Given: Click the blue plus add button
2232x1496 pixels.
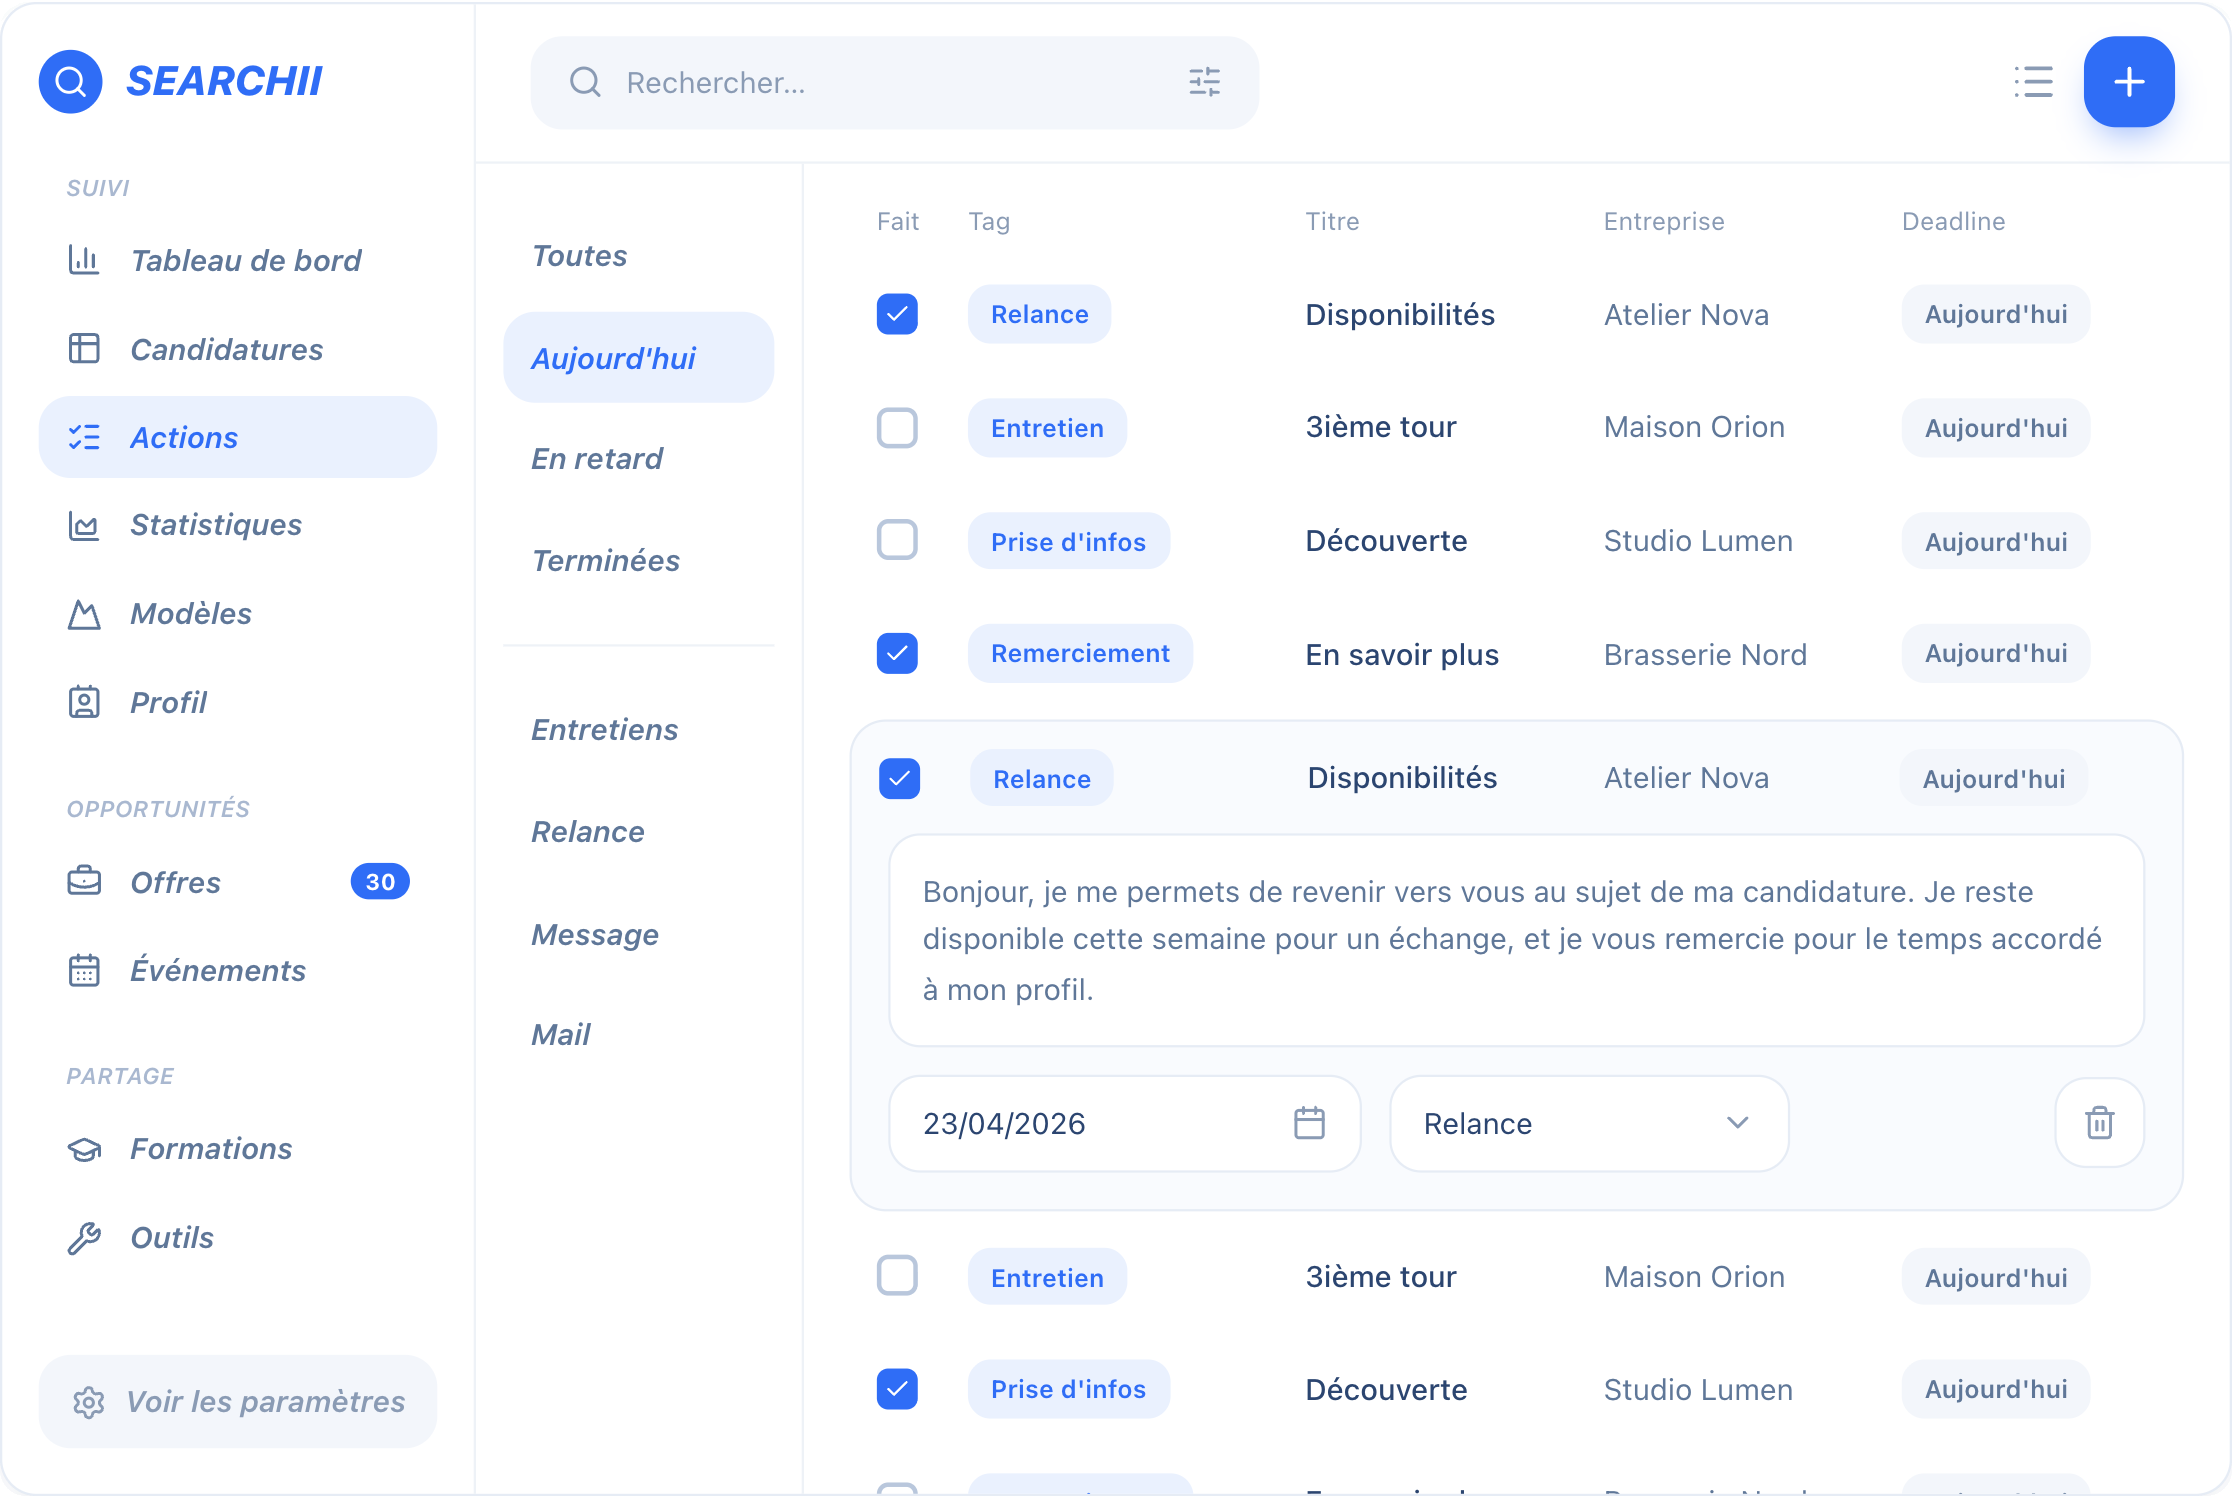Looking at the screenshot, I should [x=2129, y=82].
